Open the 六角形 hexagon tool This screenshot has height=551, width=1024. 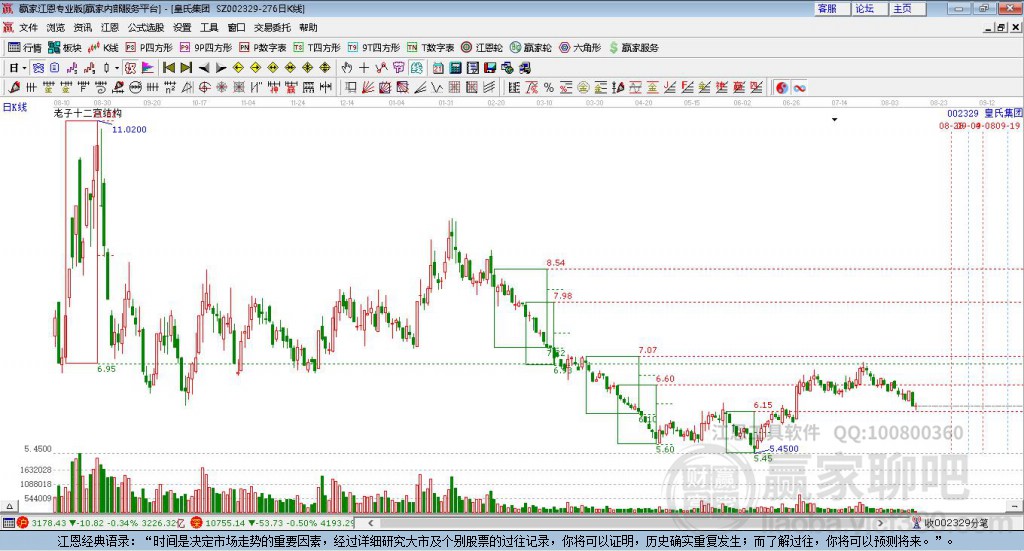coord(580,48)
